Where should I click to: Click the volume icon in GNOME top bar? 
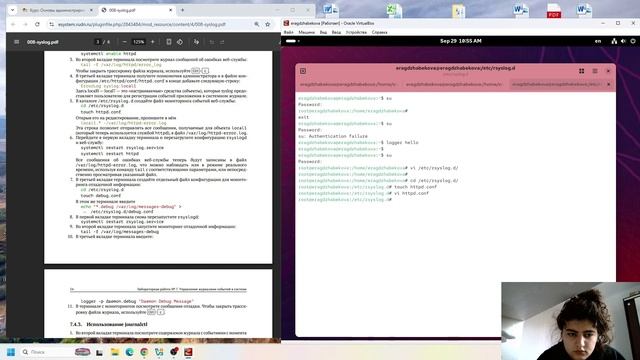[623, 41]
